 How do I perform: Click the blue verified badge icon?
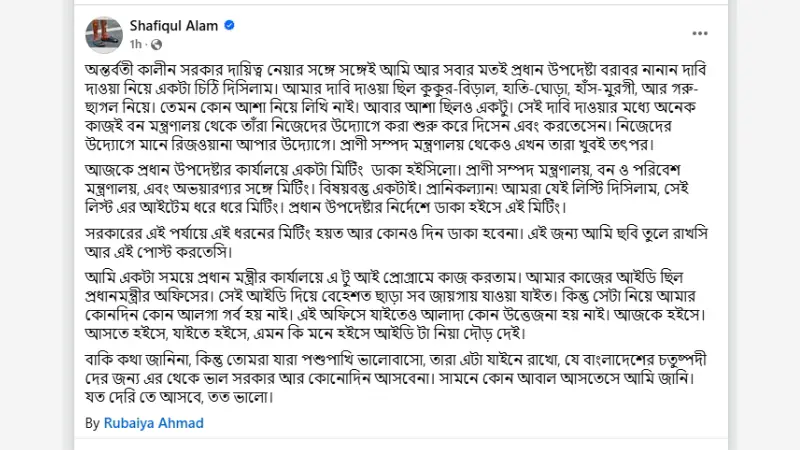click(230, 25)
